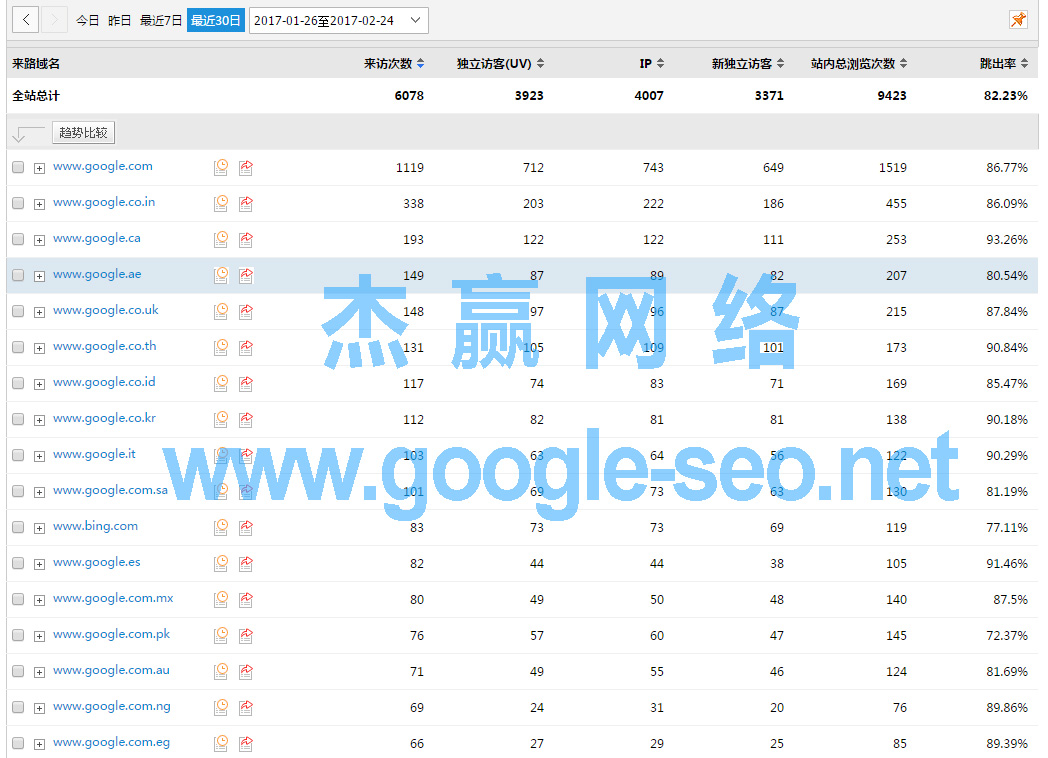
Task: Open history trend icon for www.google.co.id
Action: (x=221, y=384)
